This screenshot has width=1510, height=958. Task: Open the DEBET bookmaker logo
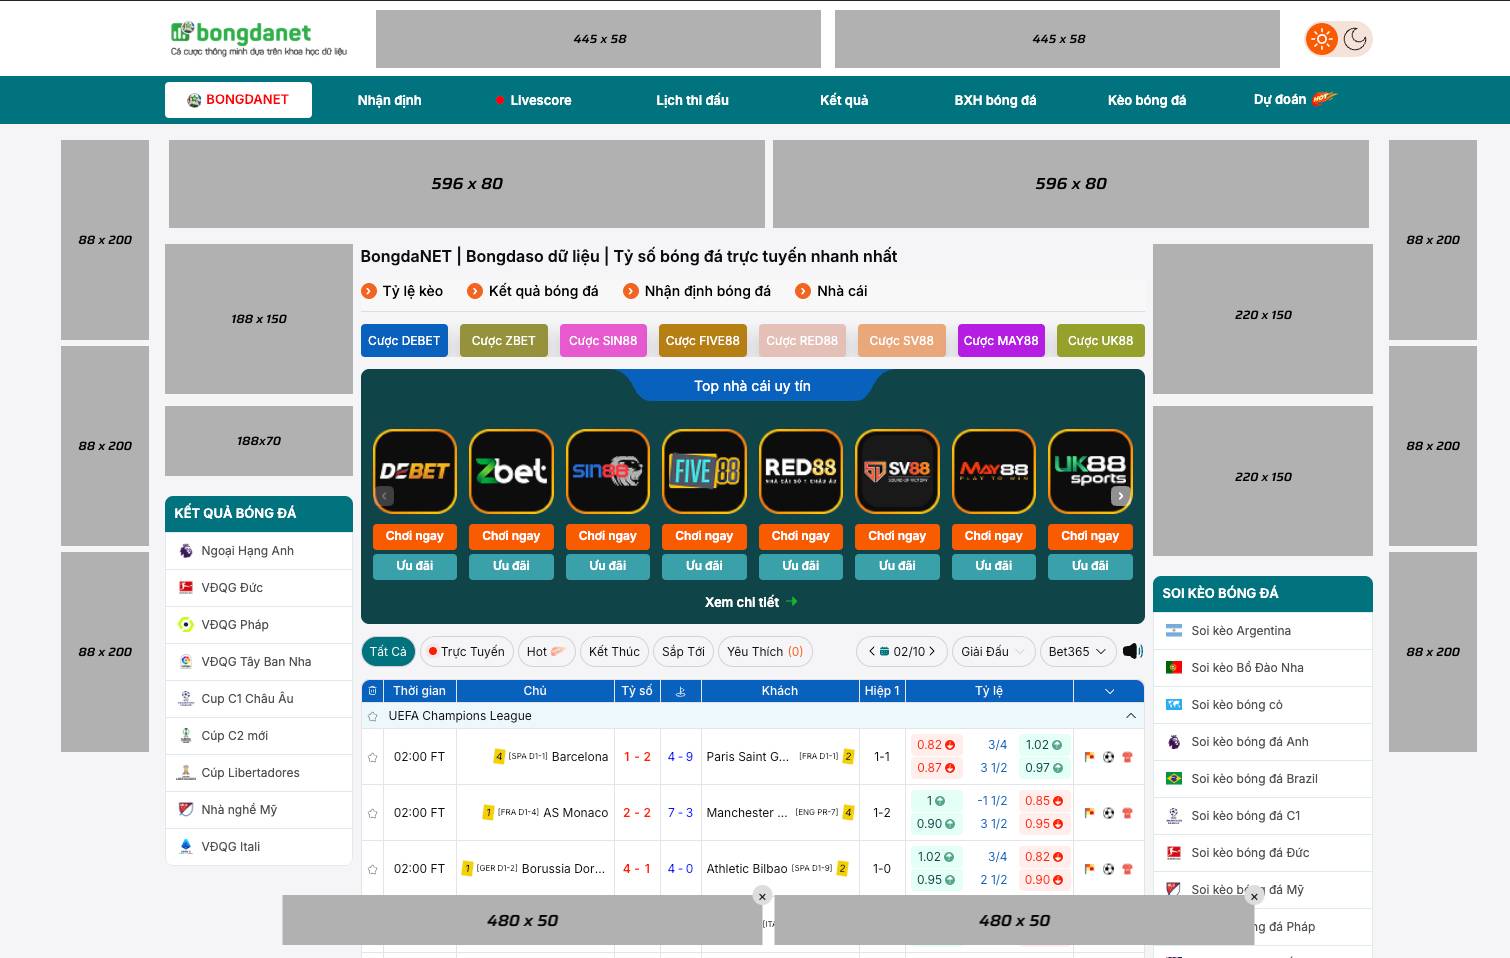point(414,470)
